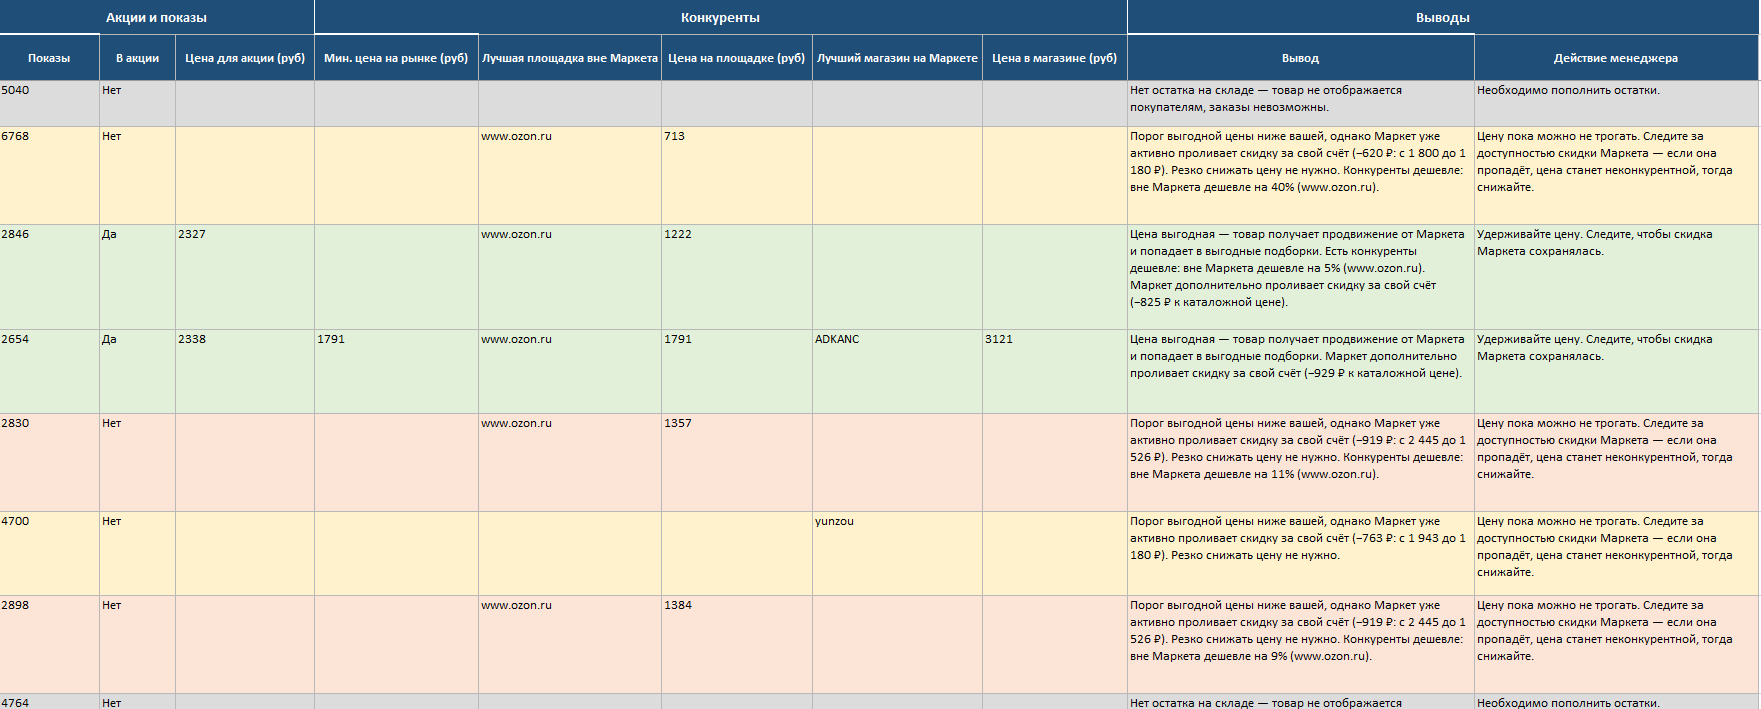Click the 'Лучший магазин на Маркете' header
The height and width of the screenshot is (709, 1761).
coord(897,58)
